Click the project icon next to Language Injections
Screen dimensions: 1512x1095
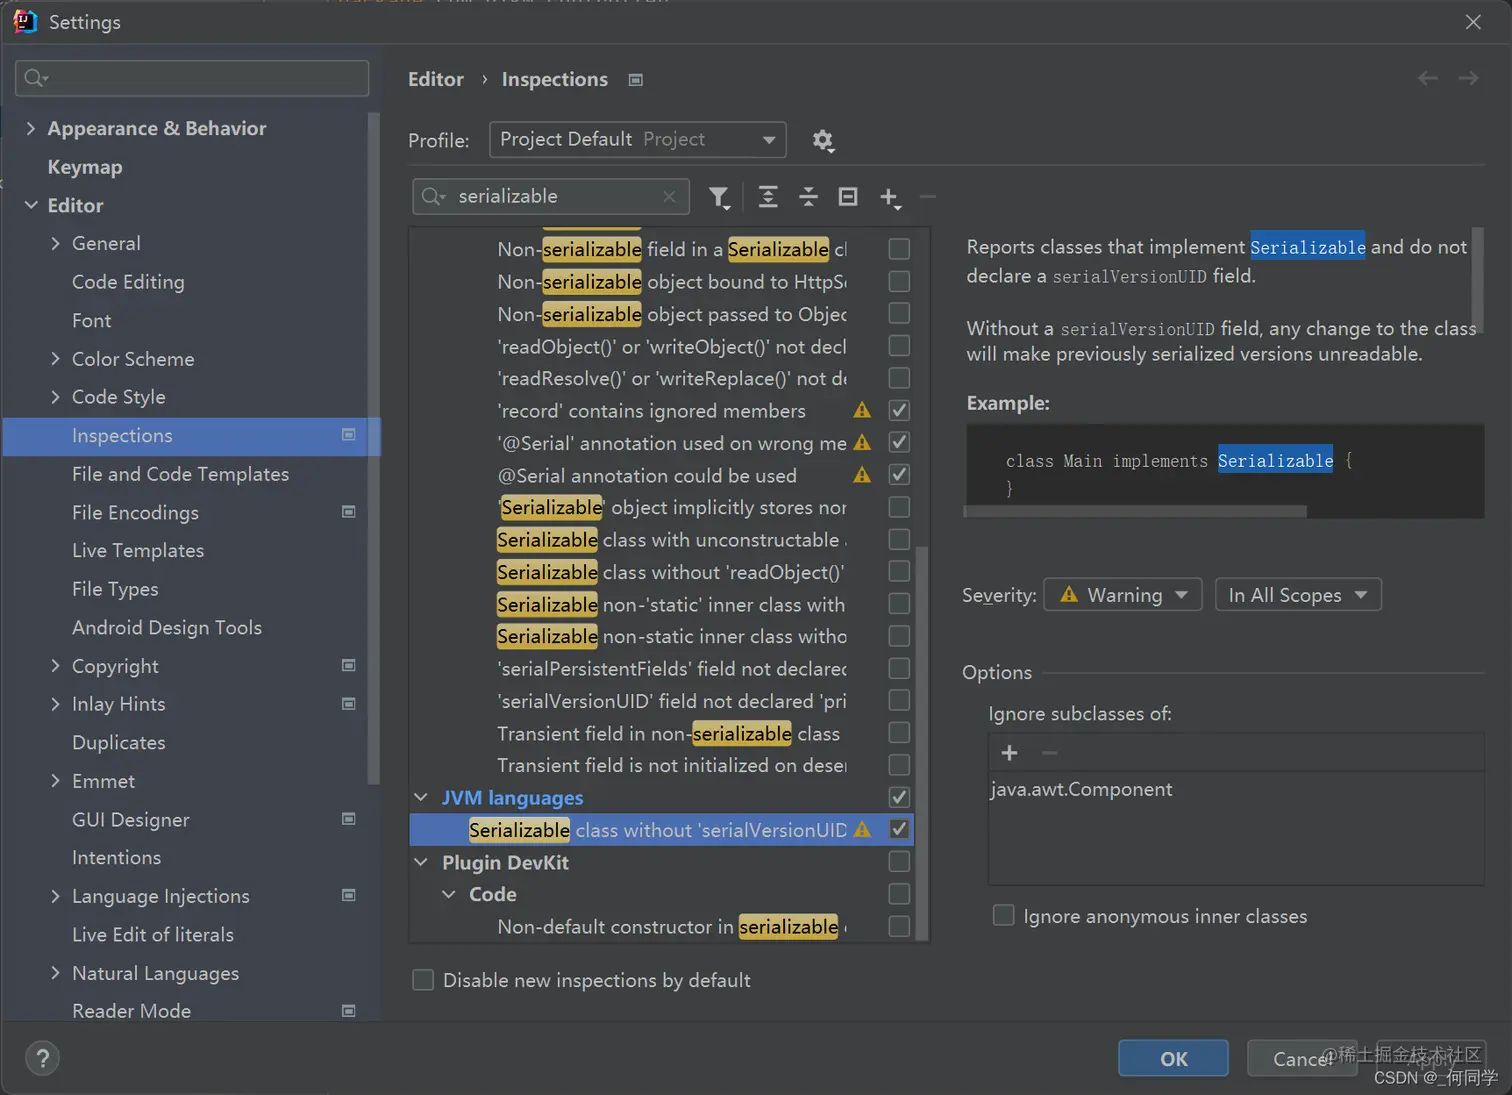(x=349, y=895)
